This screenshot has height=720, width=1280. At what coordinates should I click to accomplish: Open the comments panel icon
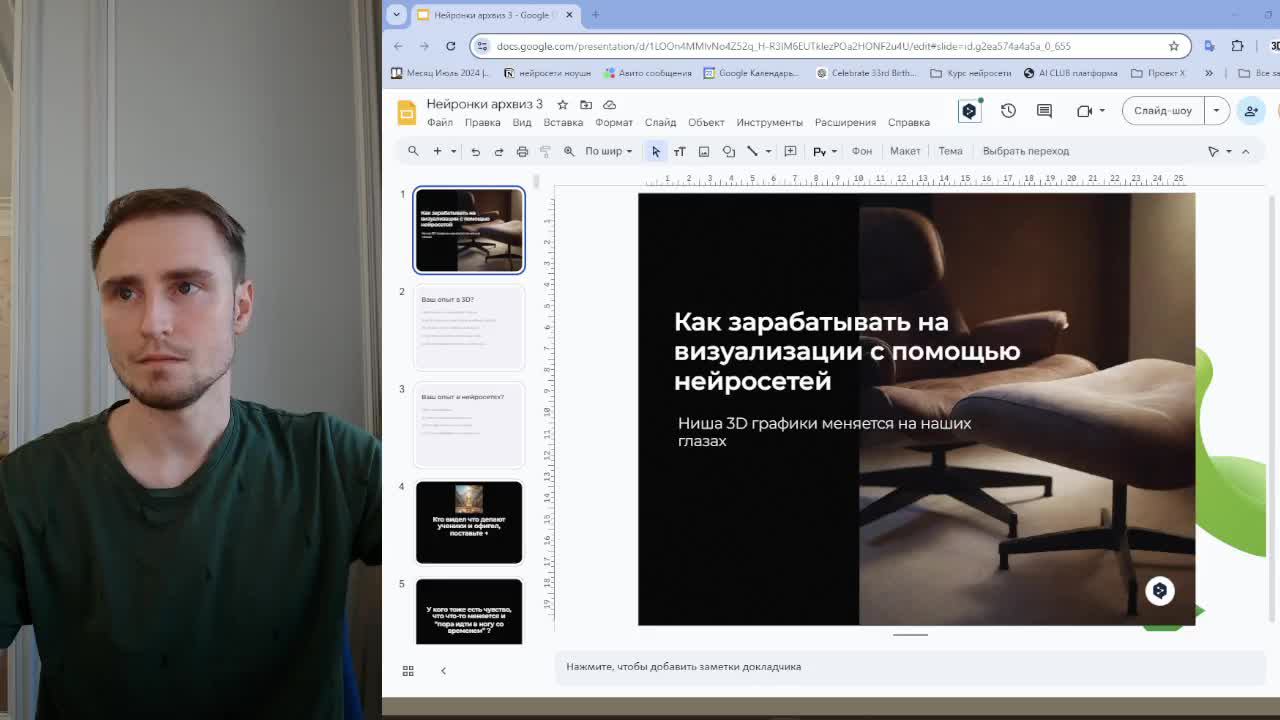[1044, 111]
